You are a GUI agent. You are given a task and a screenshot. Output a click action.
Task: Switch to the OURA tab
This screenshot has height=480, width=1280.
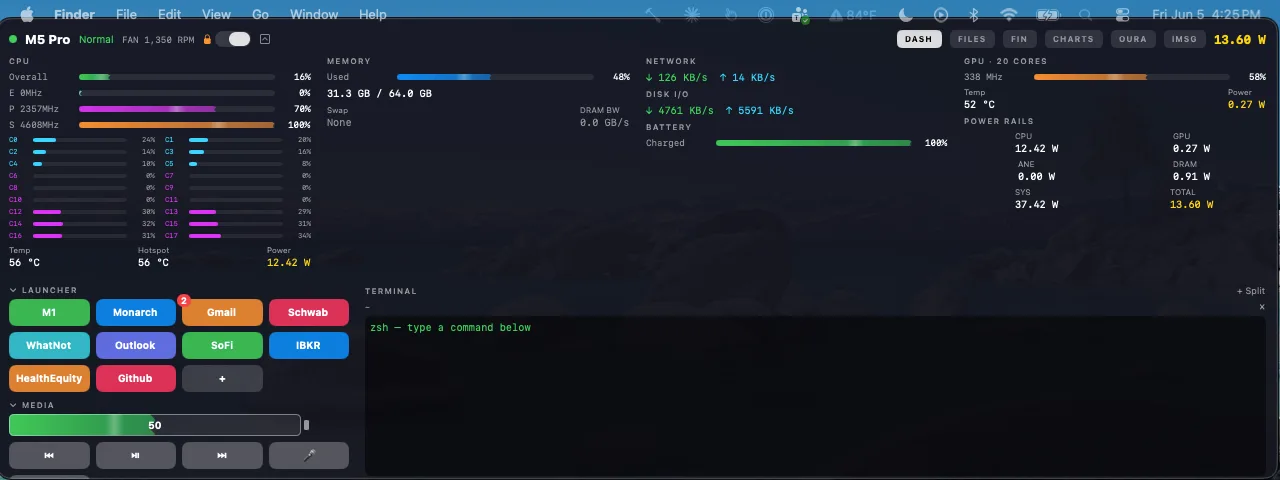tap(1133, 39)
